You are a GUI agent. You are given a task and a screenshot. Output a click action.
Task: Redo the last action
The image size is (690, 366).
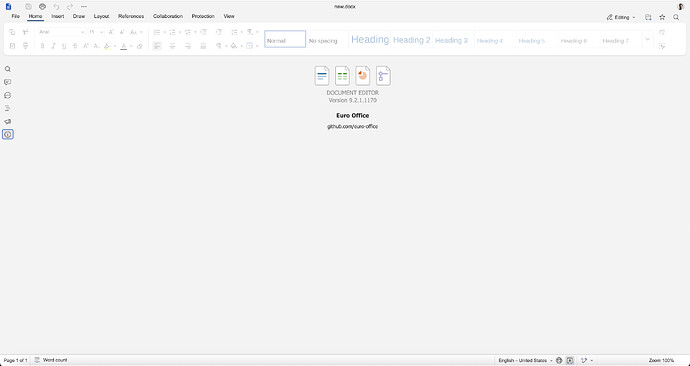pyautogui.click(x=70, y=7)
